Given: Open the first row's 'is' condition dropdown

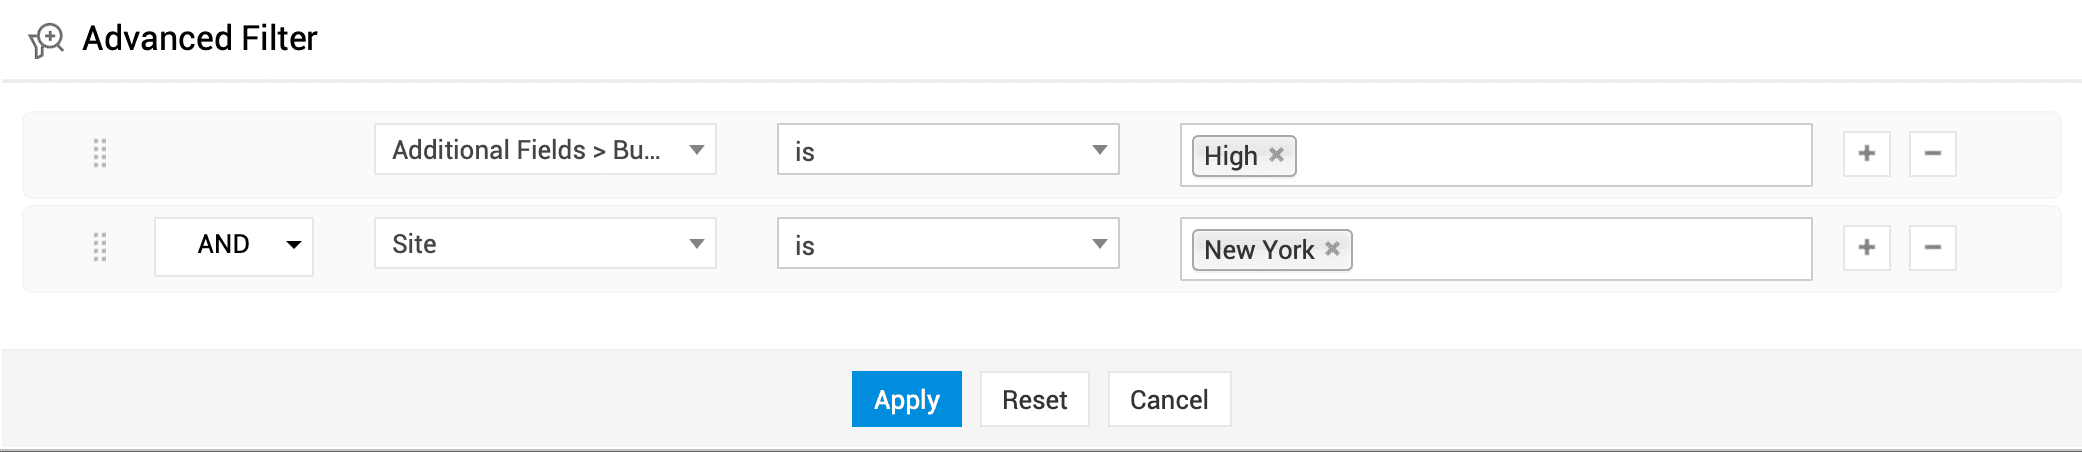Looking at the screenshot, I should point(947,150).
